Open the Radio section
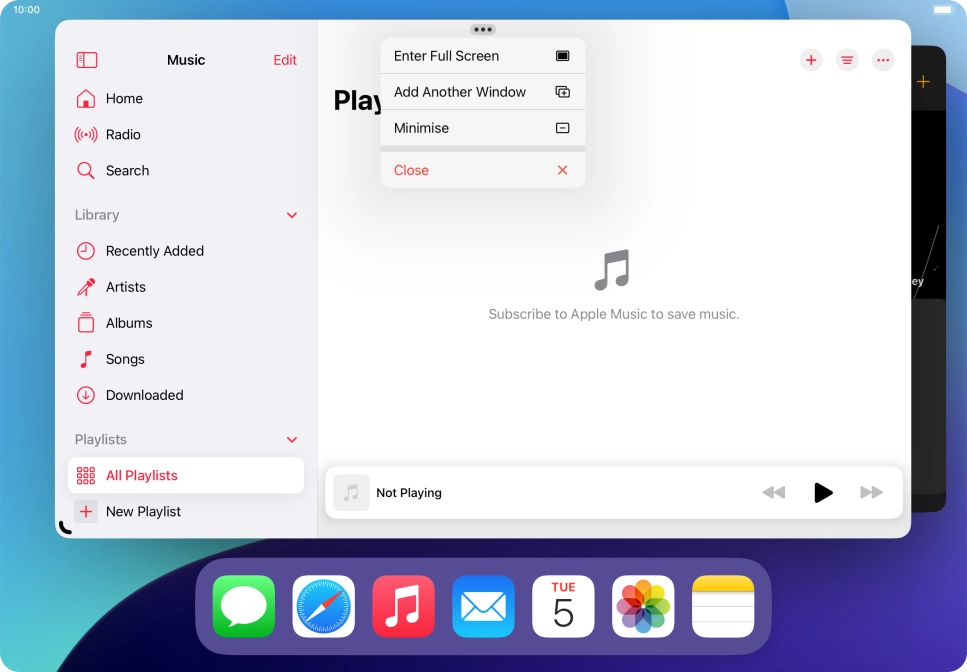This screenshot has height=672, width=967. coord(122,135)
